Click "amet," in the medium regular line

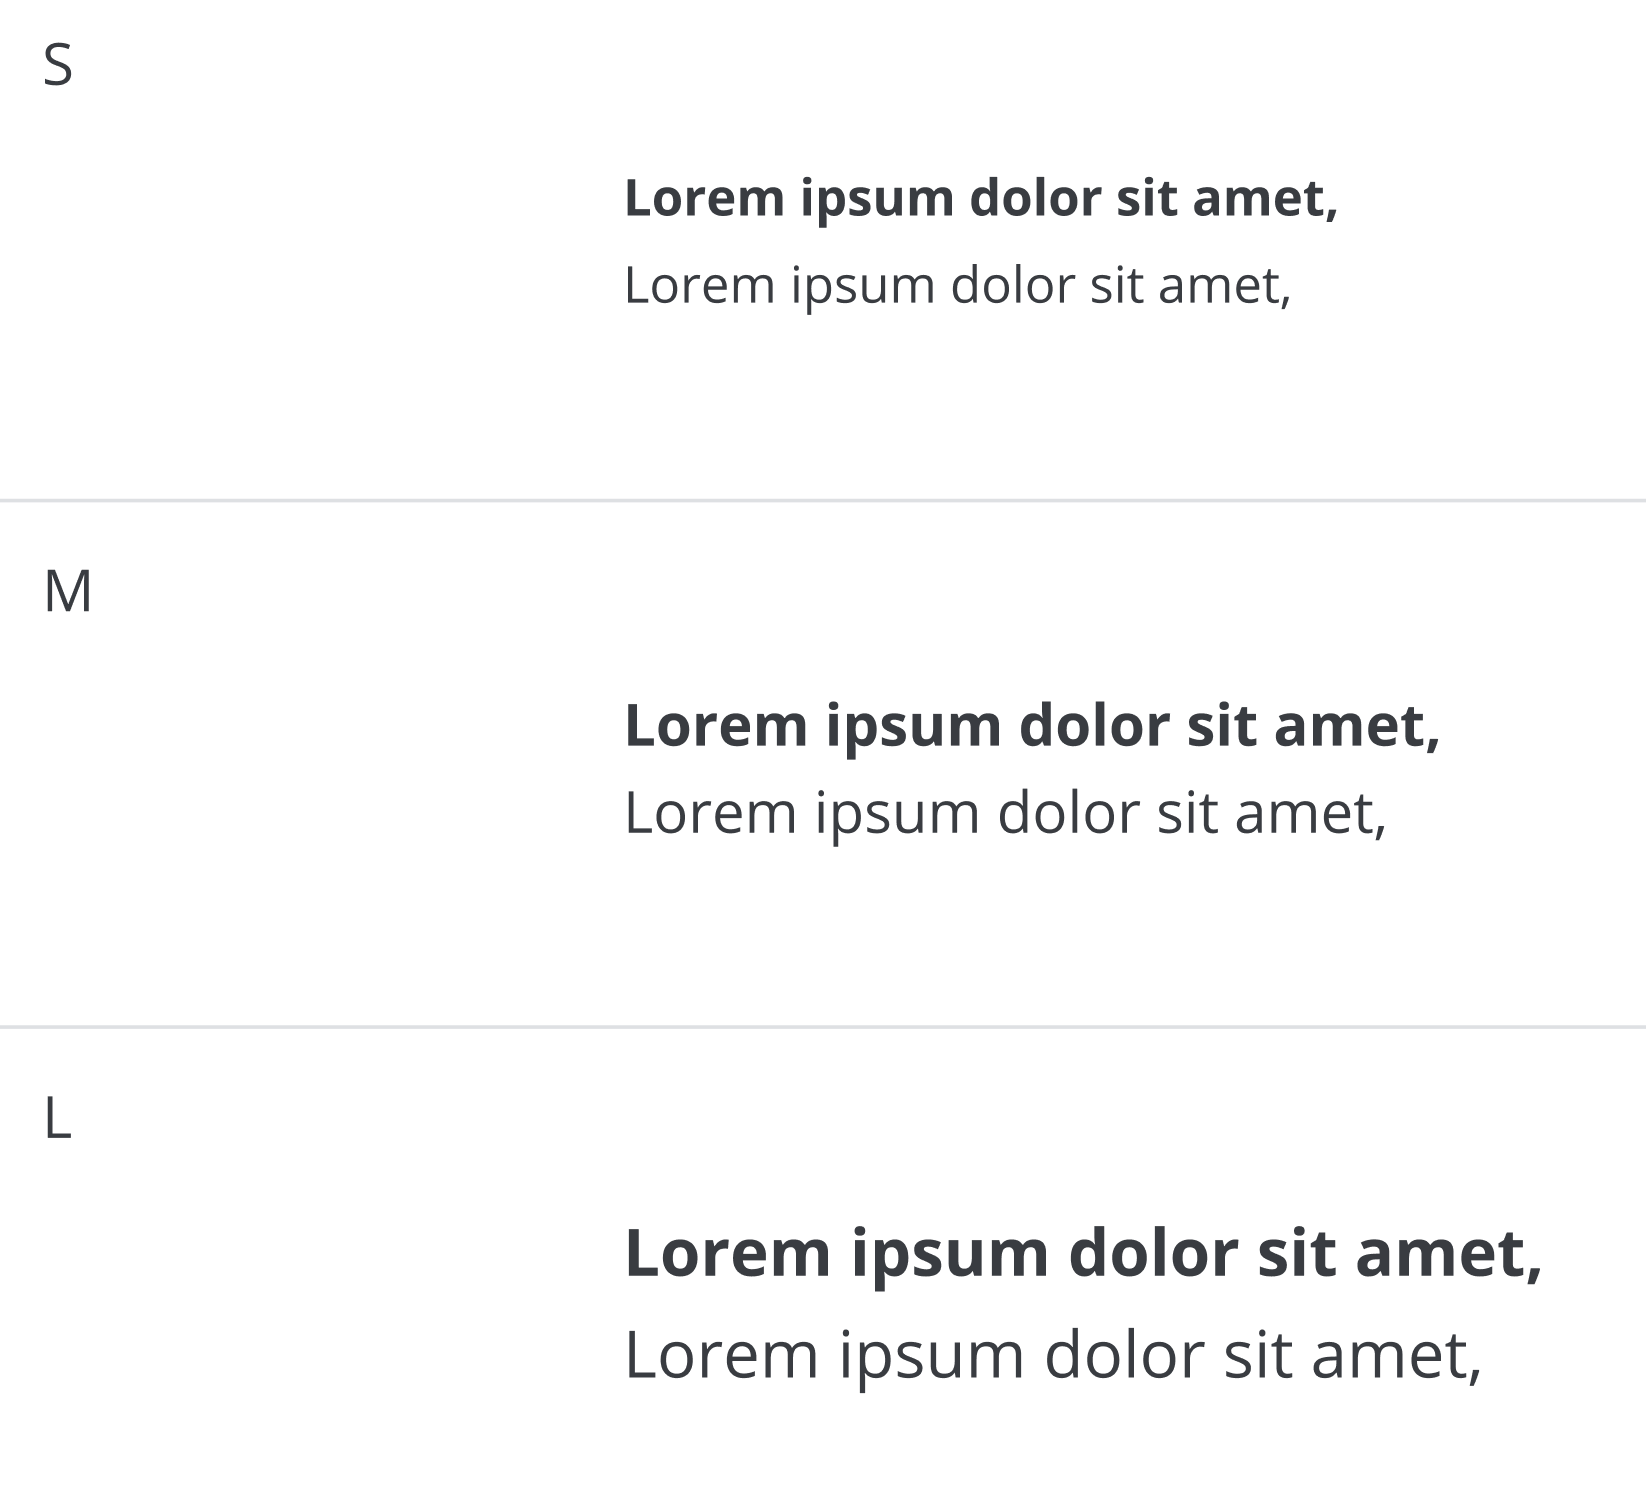[x=1310, y=812]
